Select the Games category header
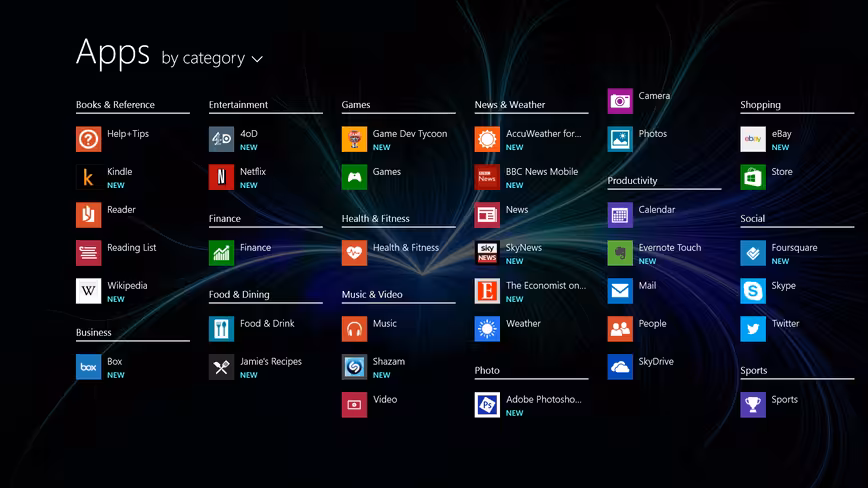Image resolution: width=868 pixels, height=488 pixels. [x=356, y=105]
